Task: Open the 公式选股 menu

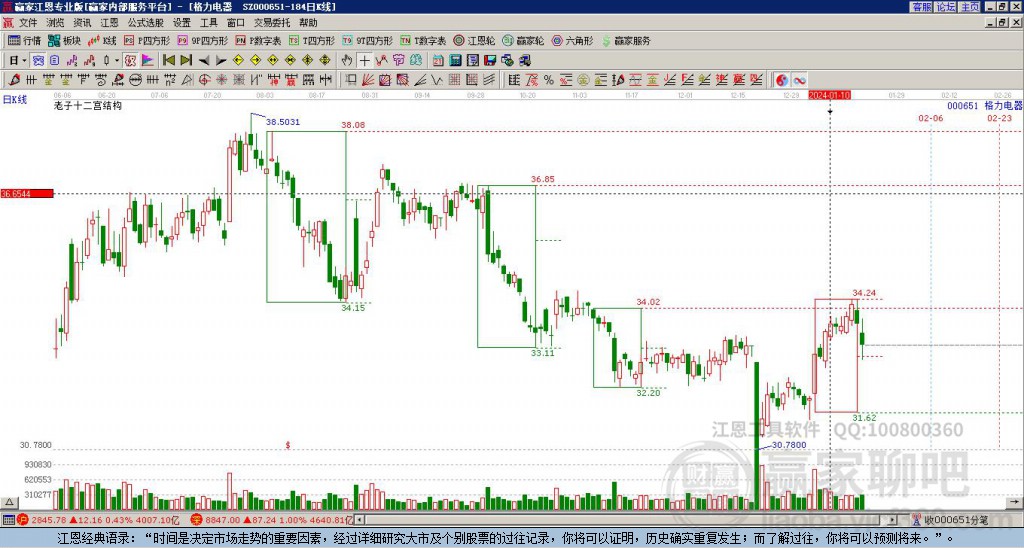Action: 146,23
